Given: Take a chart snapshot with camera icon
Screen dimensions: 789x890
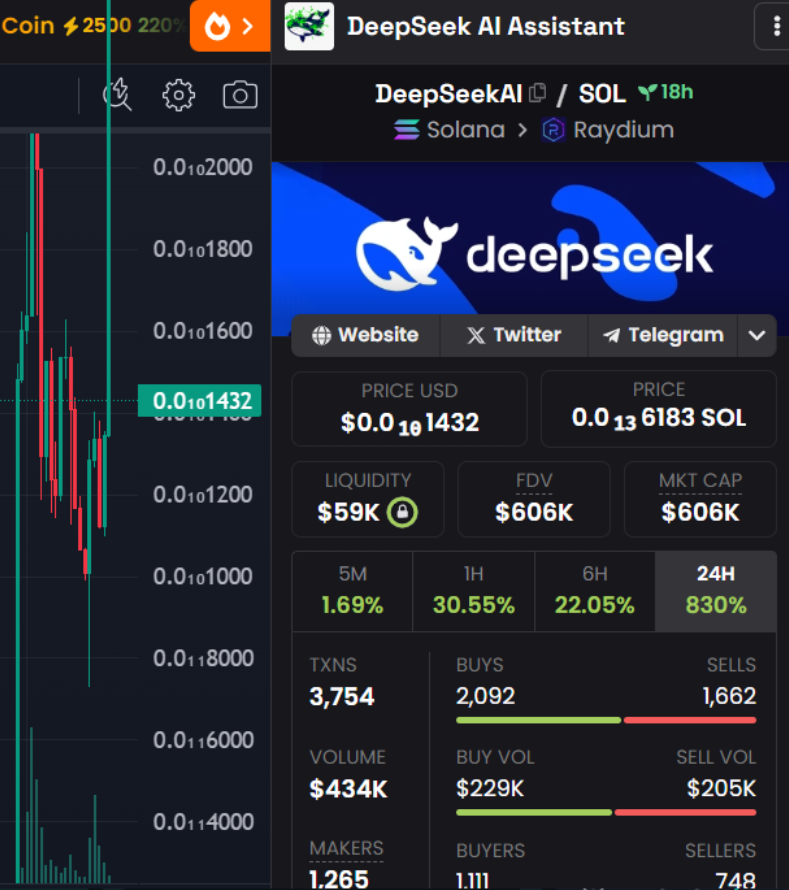Looking at the screenshot, I should coord(240,95).
